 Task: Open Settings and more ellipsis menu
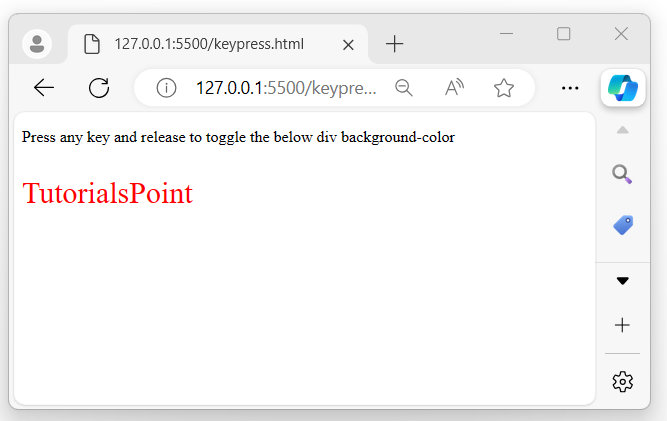(x=570, y=88)
